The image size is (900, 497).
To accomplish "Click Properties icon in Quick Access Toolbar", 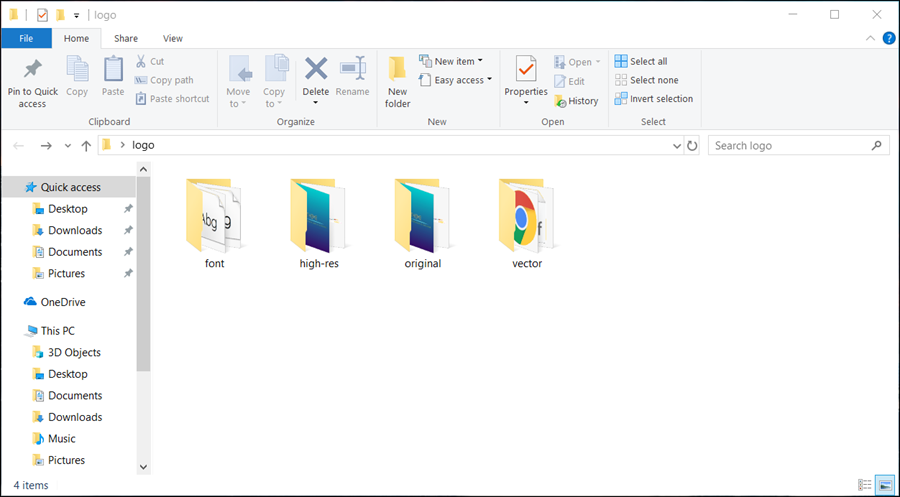I will (42, 15).
